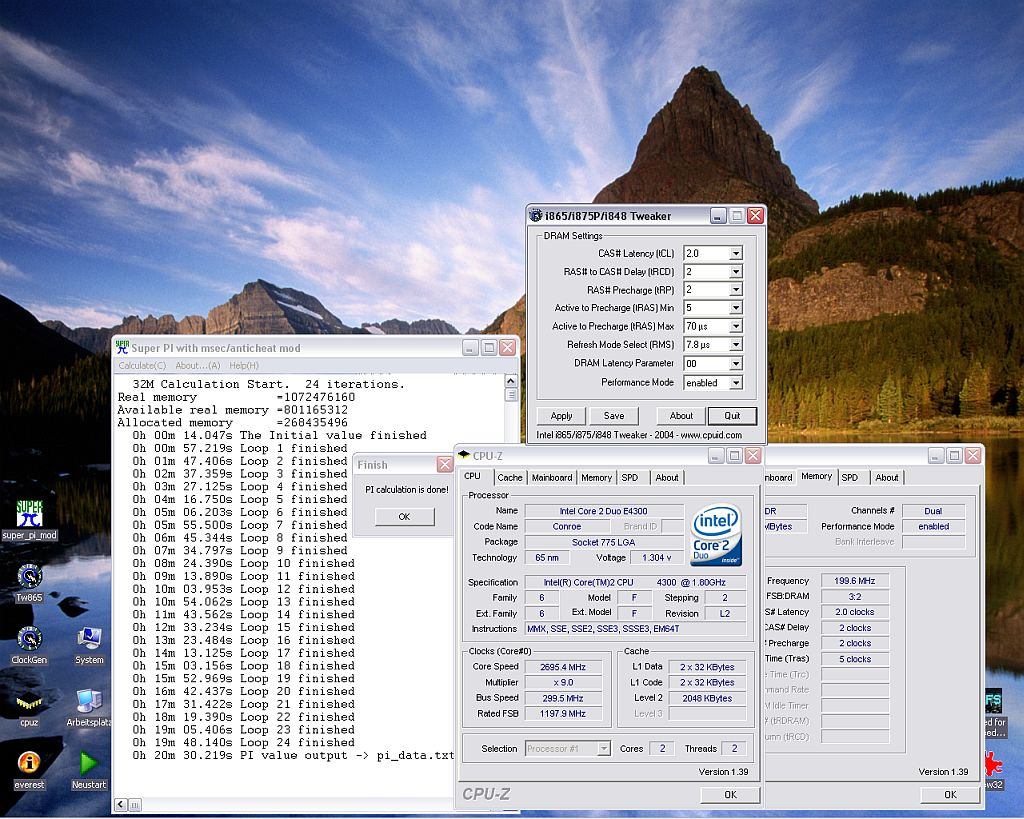Screen dimensions: 1024x819
Task: Click the Neustart desktop shortcut
Action: [x=89, y=770]
